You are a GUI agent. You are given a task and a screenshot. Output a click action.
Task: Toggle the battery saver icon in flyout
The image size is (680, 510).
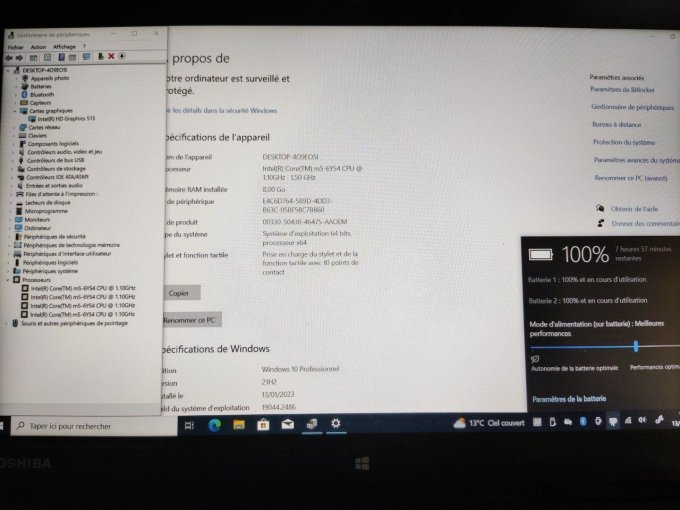pos(535,359)
